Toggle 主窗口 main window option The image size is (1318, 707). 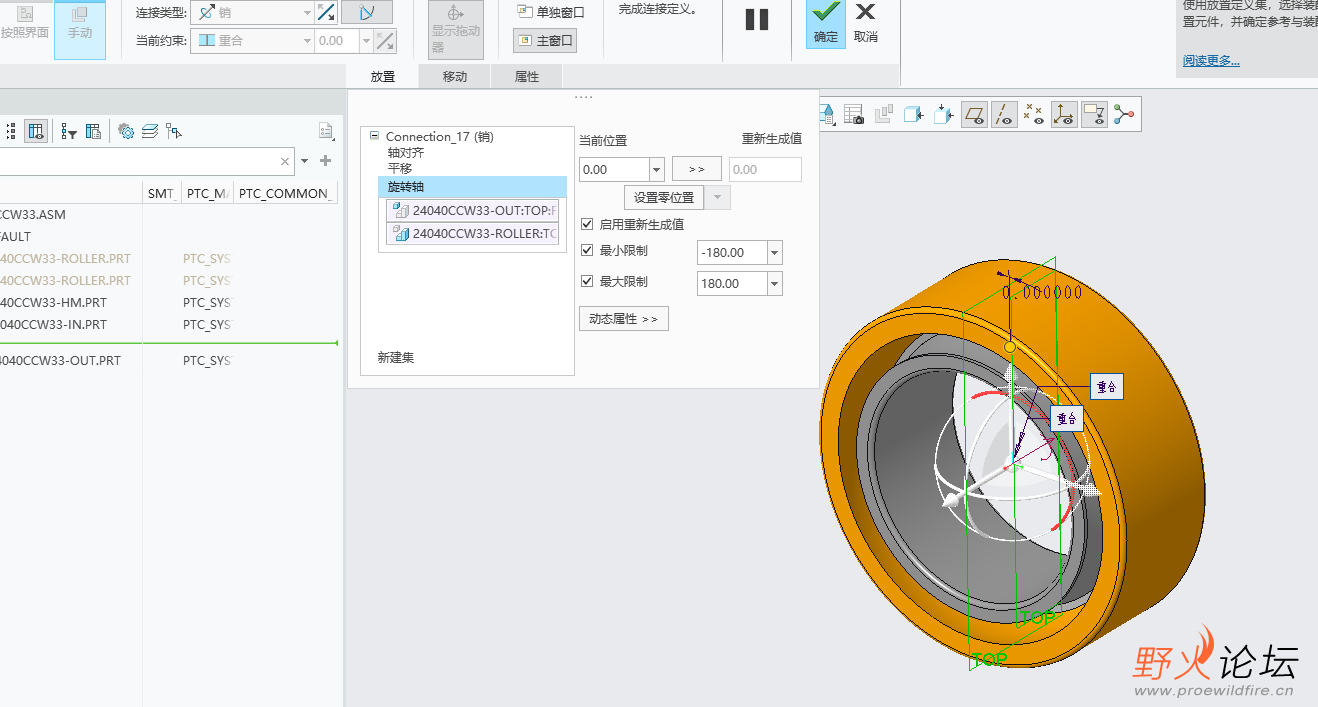[x=545, y=41]
